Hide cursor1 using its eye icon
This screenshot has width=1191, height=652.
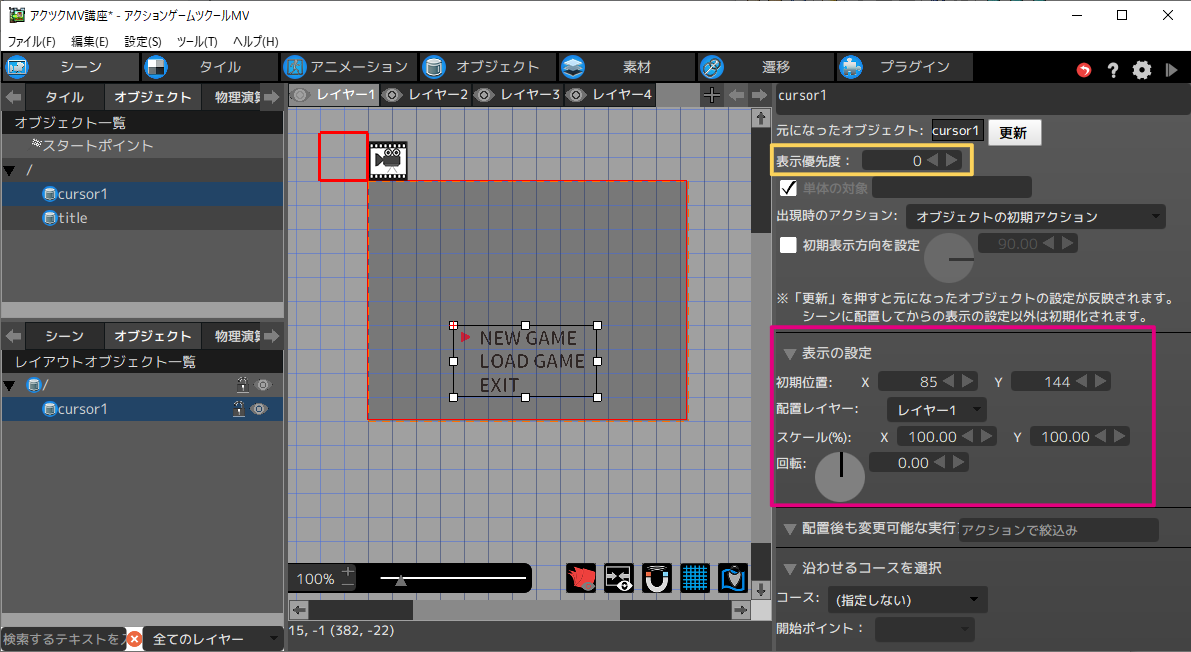263,409
